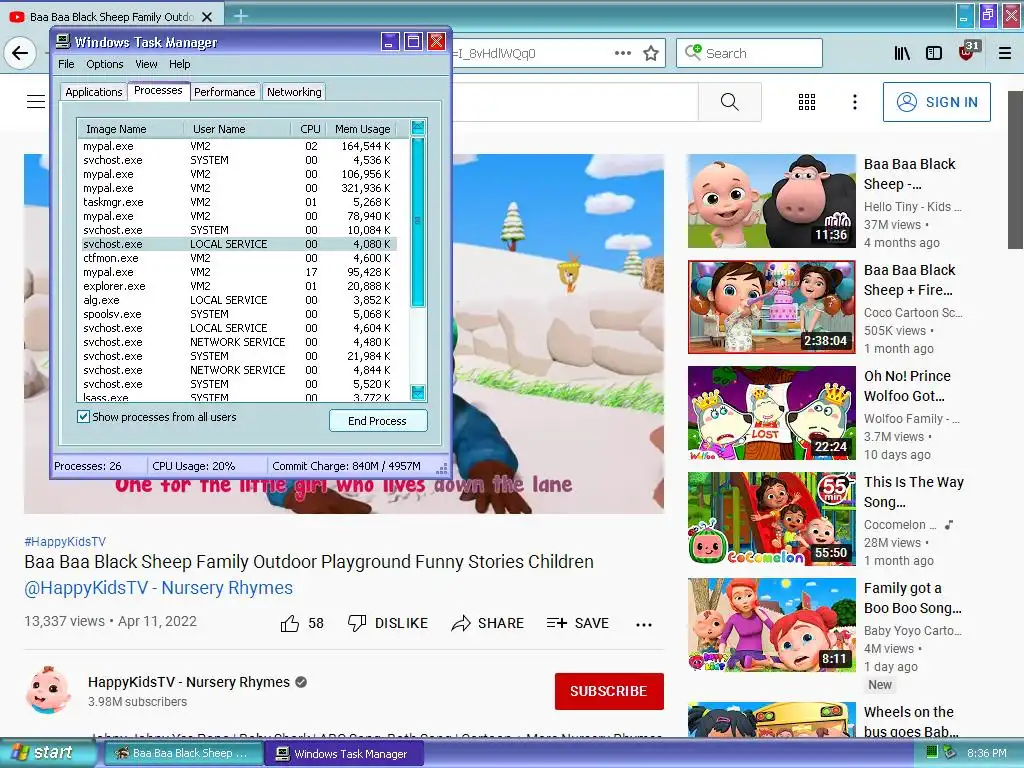Sort processes by Mem Usage column header
The image size is (1024, 768).
[x=362, y=129]
